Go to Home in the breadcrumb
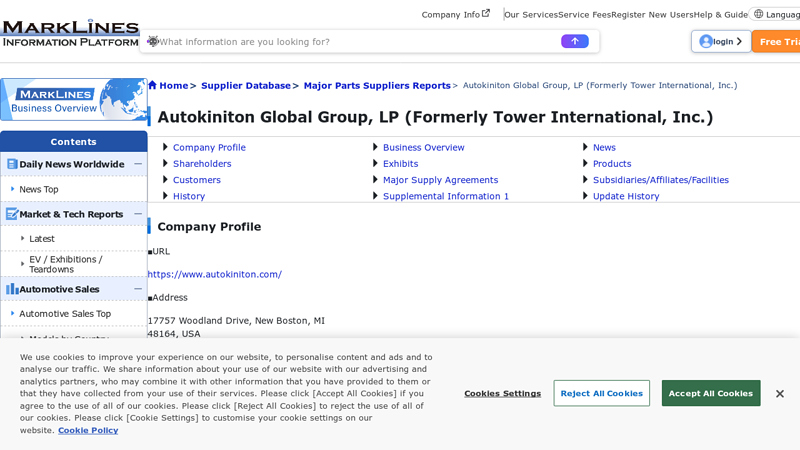The height and width of the screenshot is (450, 800). coord(173,86)
